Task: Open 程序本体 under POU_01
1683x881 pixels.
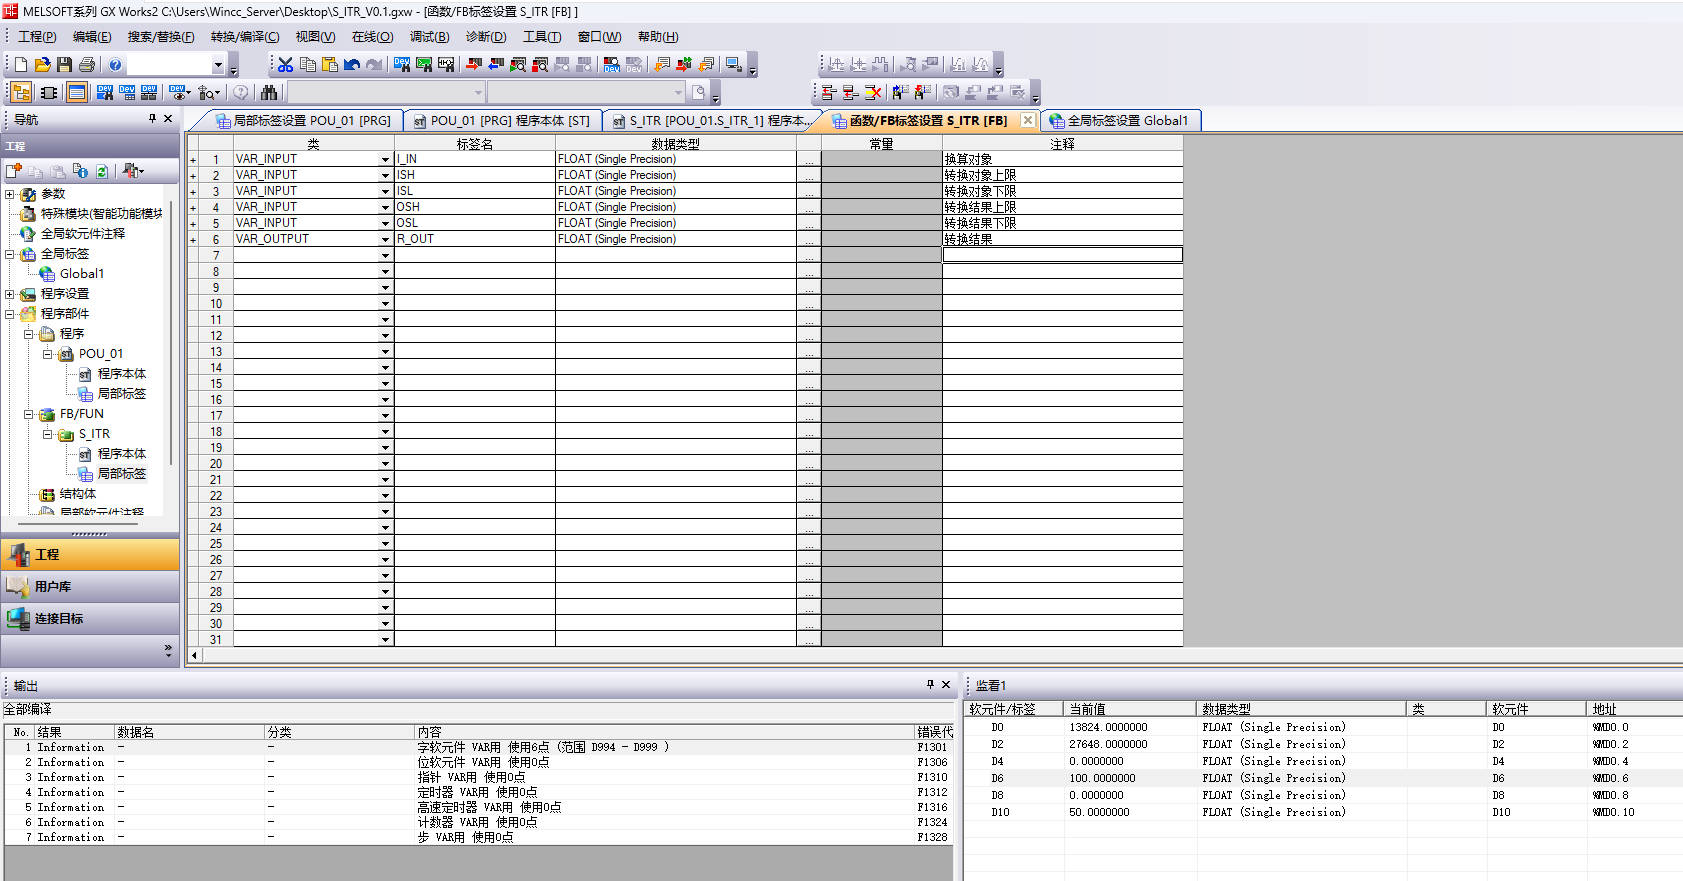Action: pos(121,374)
